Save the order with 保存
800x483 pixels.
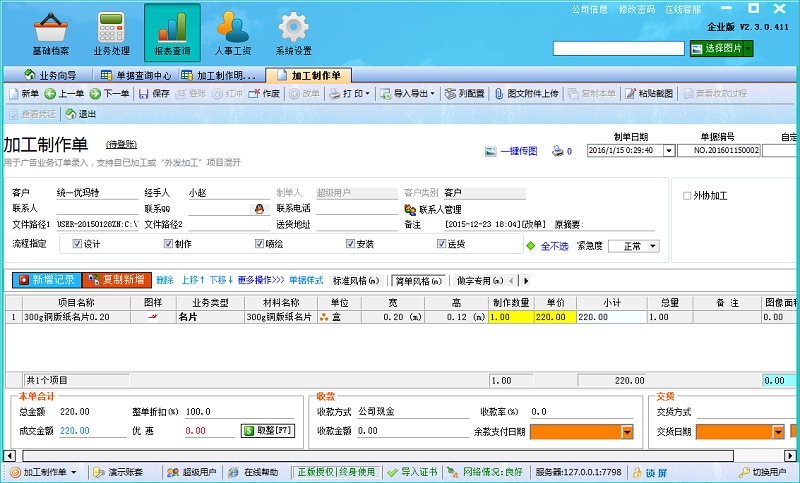[x=154, y=94]
